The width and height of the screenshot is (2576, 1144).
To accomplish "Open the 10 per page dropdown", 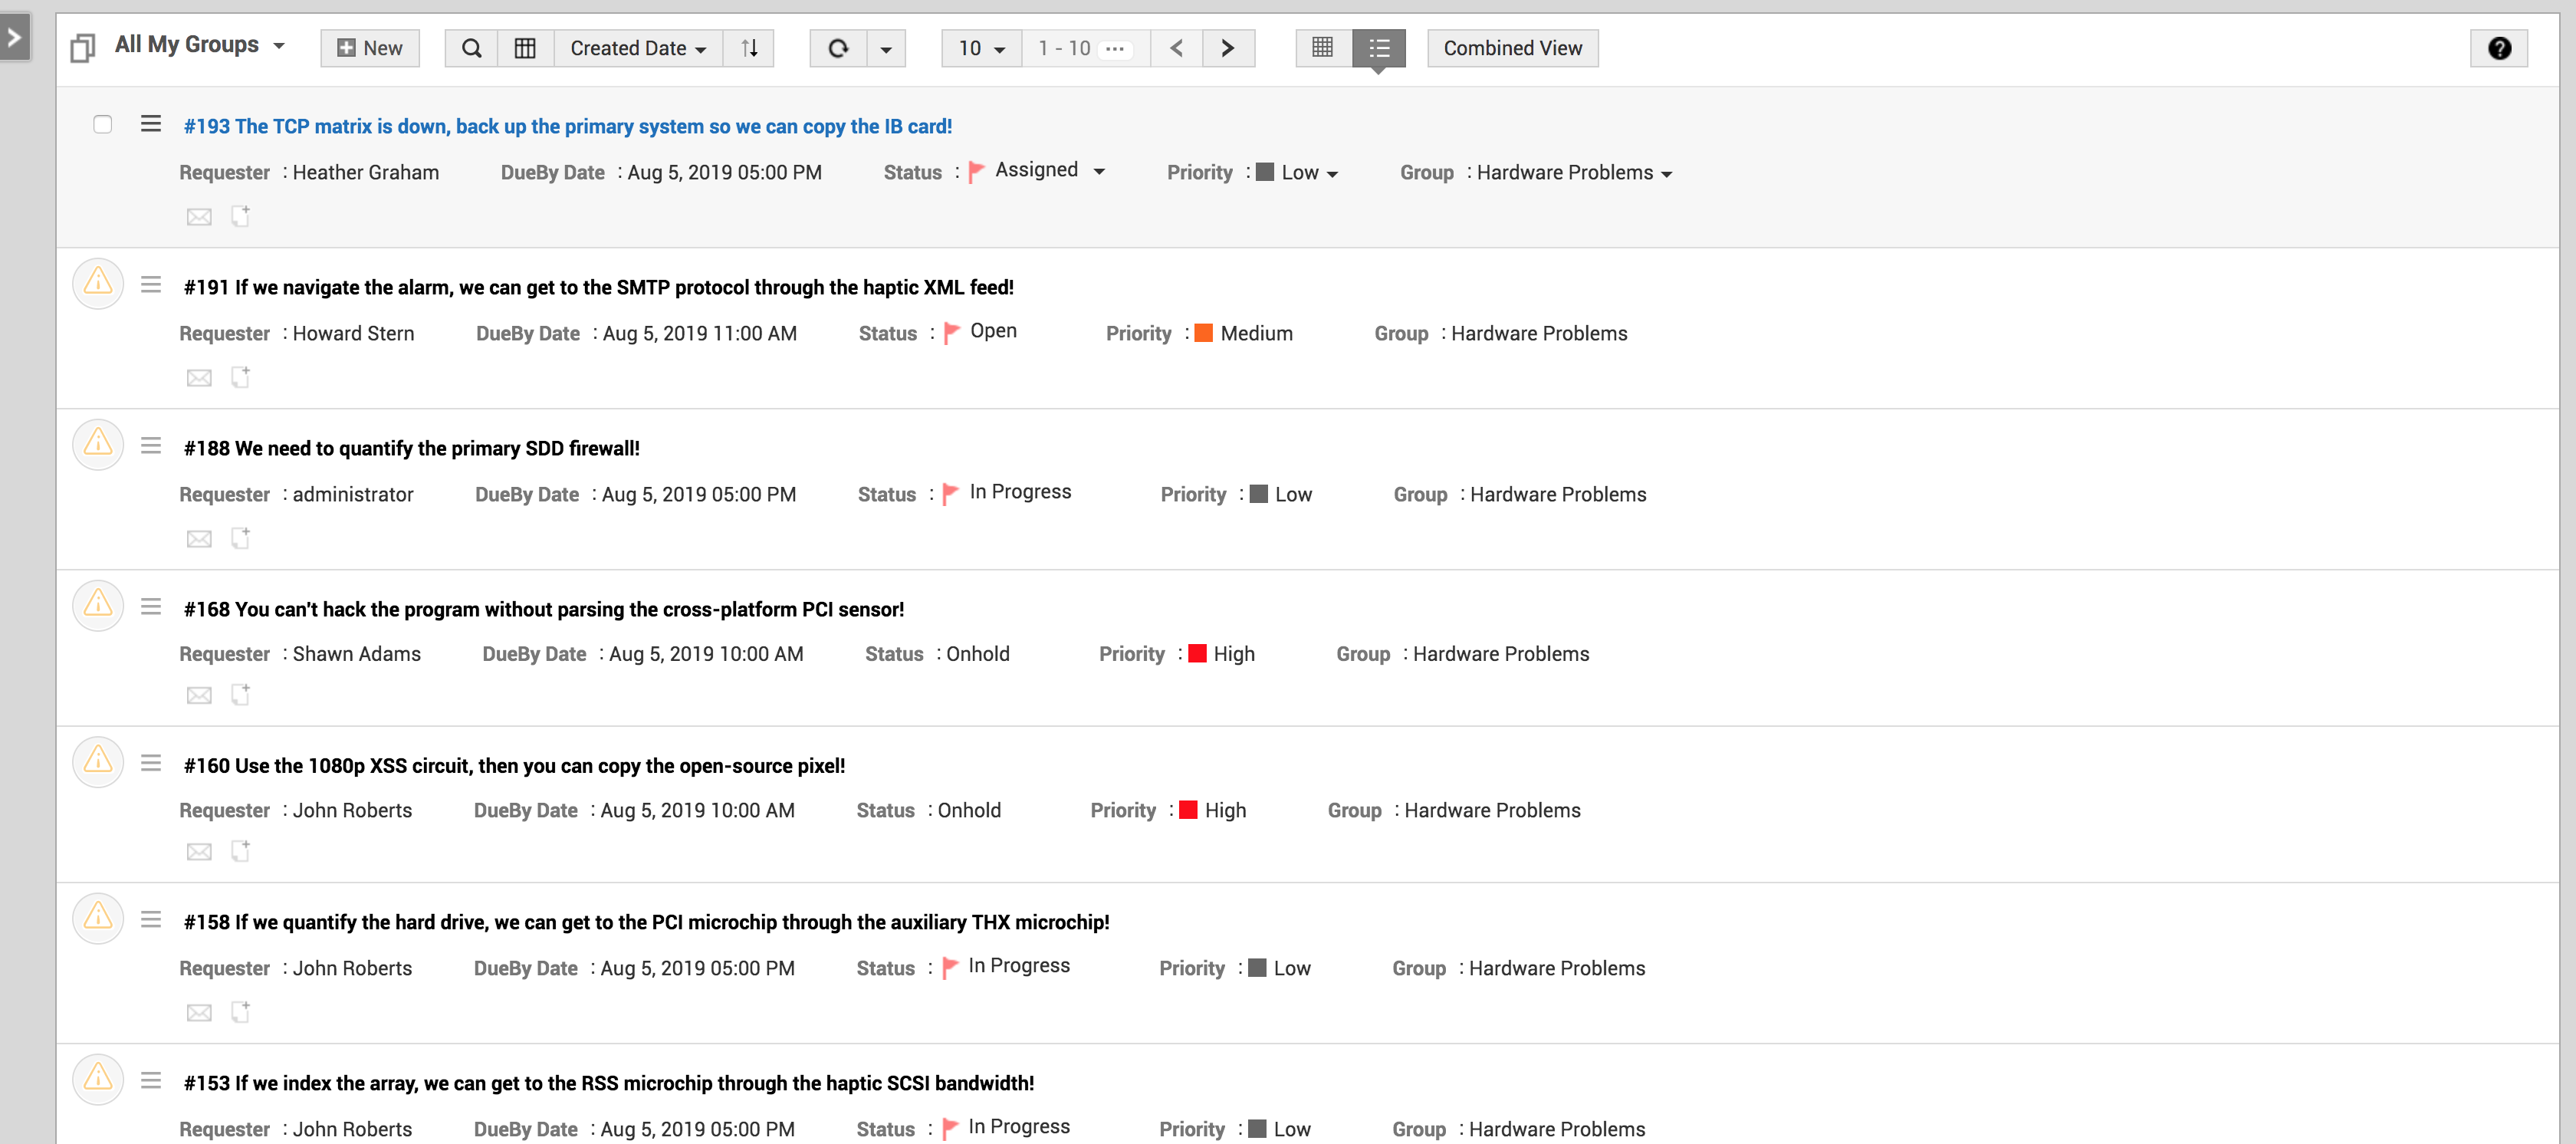I will [x=981, y=48].
